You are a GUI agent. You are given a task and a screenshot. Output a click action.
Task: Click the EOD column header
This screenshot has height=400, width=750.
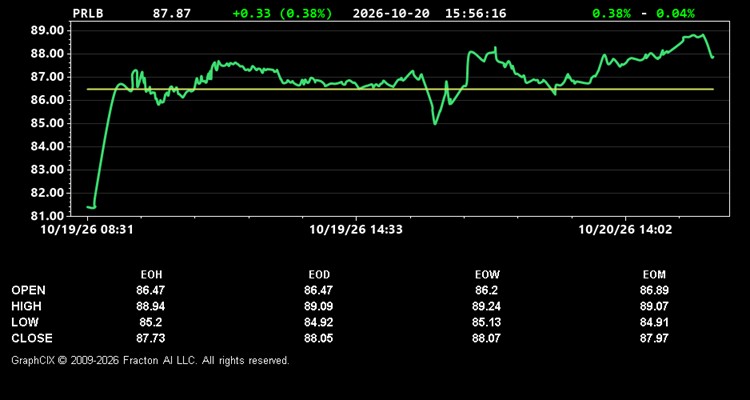(x=319, y=275)
